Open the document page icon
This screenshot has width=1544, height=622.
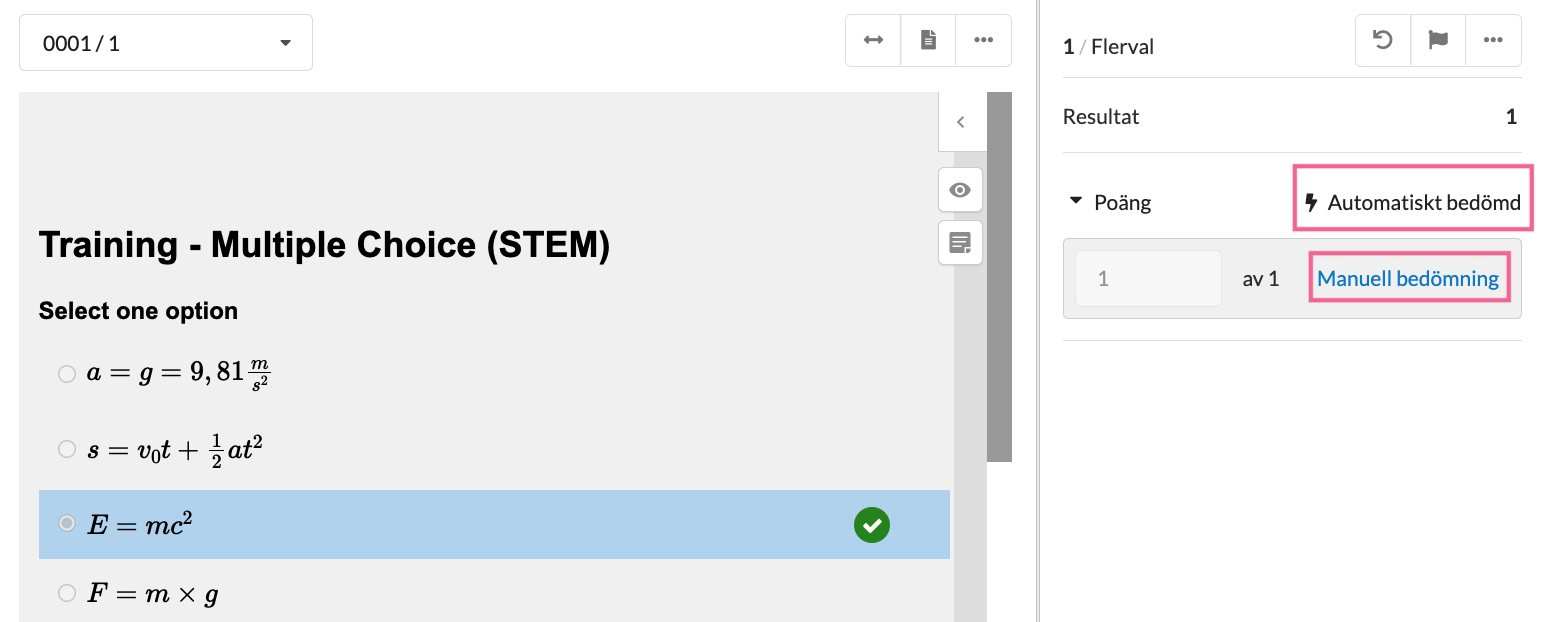tap(929, 41)
